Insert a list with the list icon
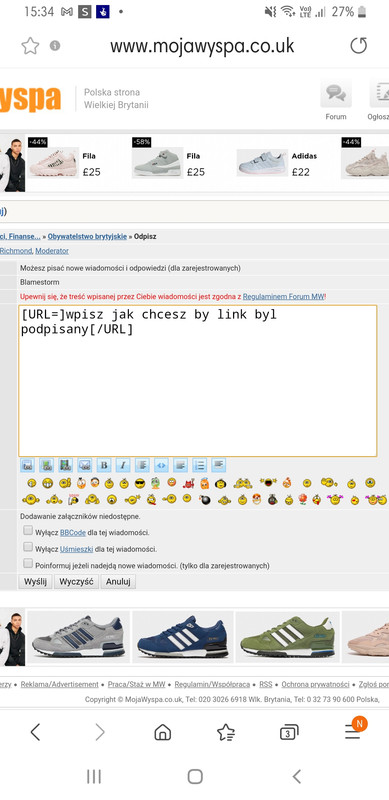 click(x=200, y=465)
